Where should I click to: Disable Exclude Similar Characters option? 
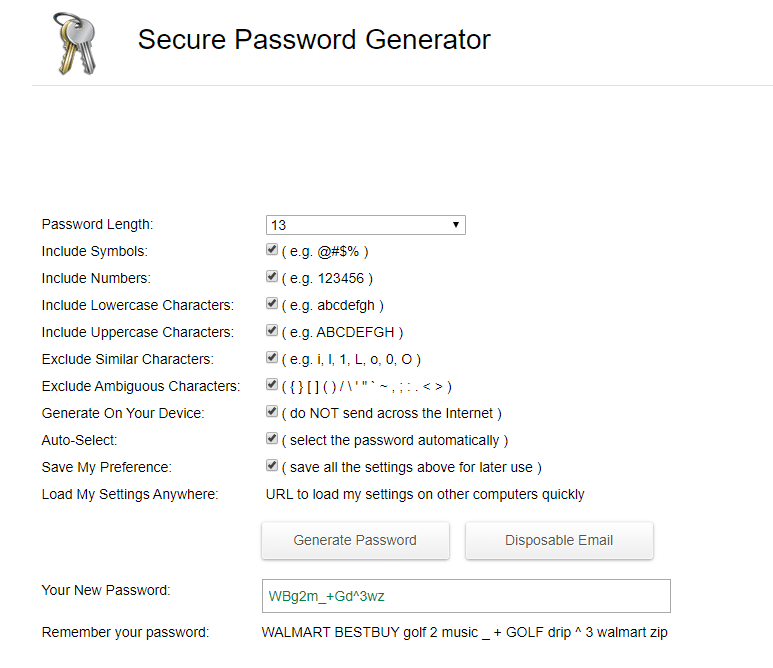272,358
